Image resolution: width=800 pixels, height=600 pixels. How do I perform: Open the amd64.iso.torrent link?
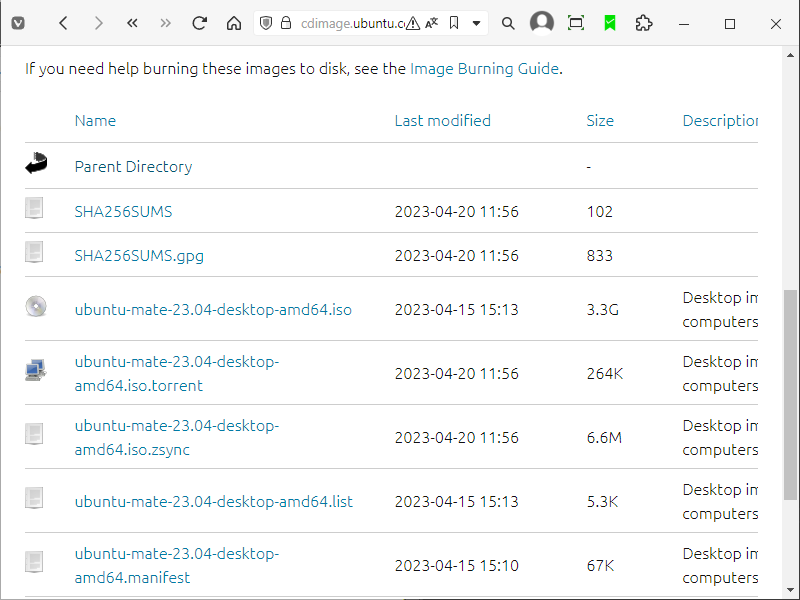[x=177, y=373]
